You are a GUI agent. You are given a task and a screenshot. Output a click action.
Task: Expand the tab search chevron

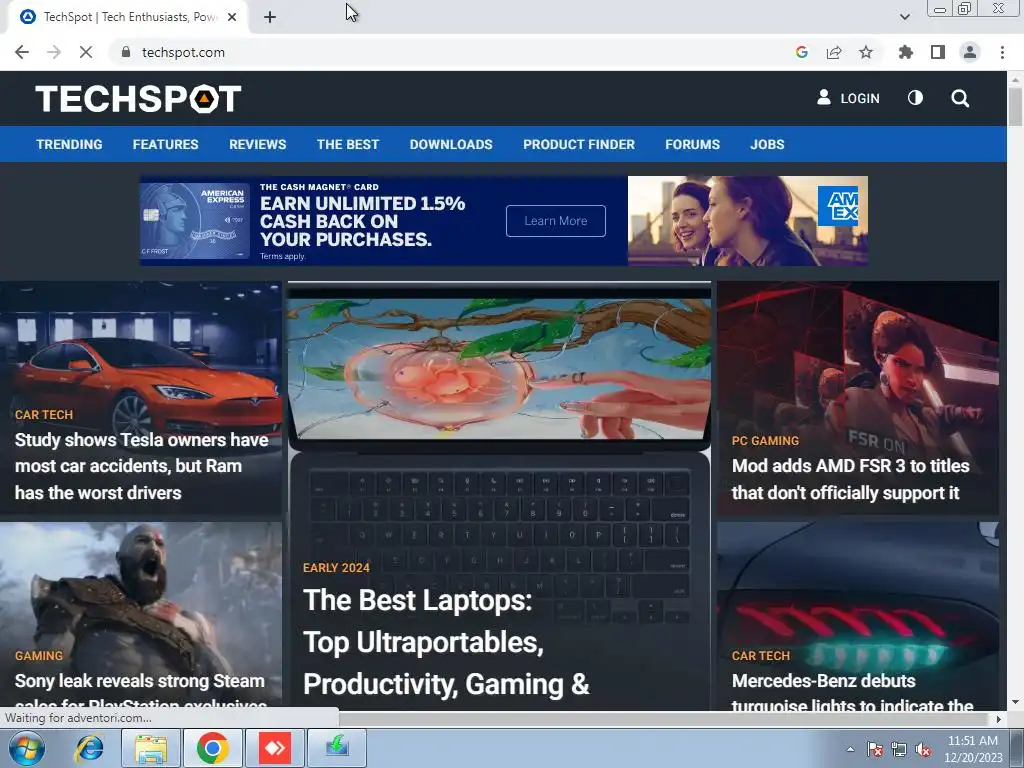904,17
